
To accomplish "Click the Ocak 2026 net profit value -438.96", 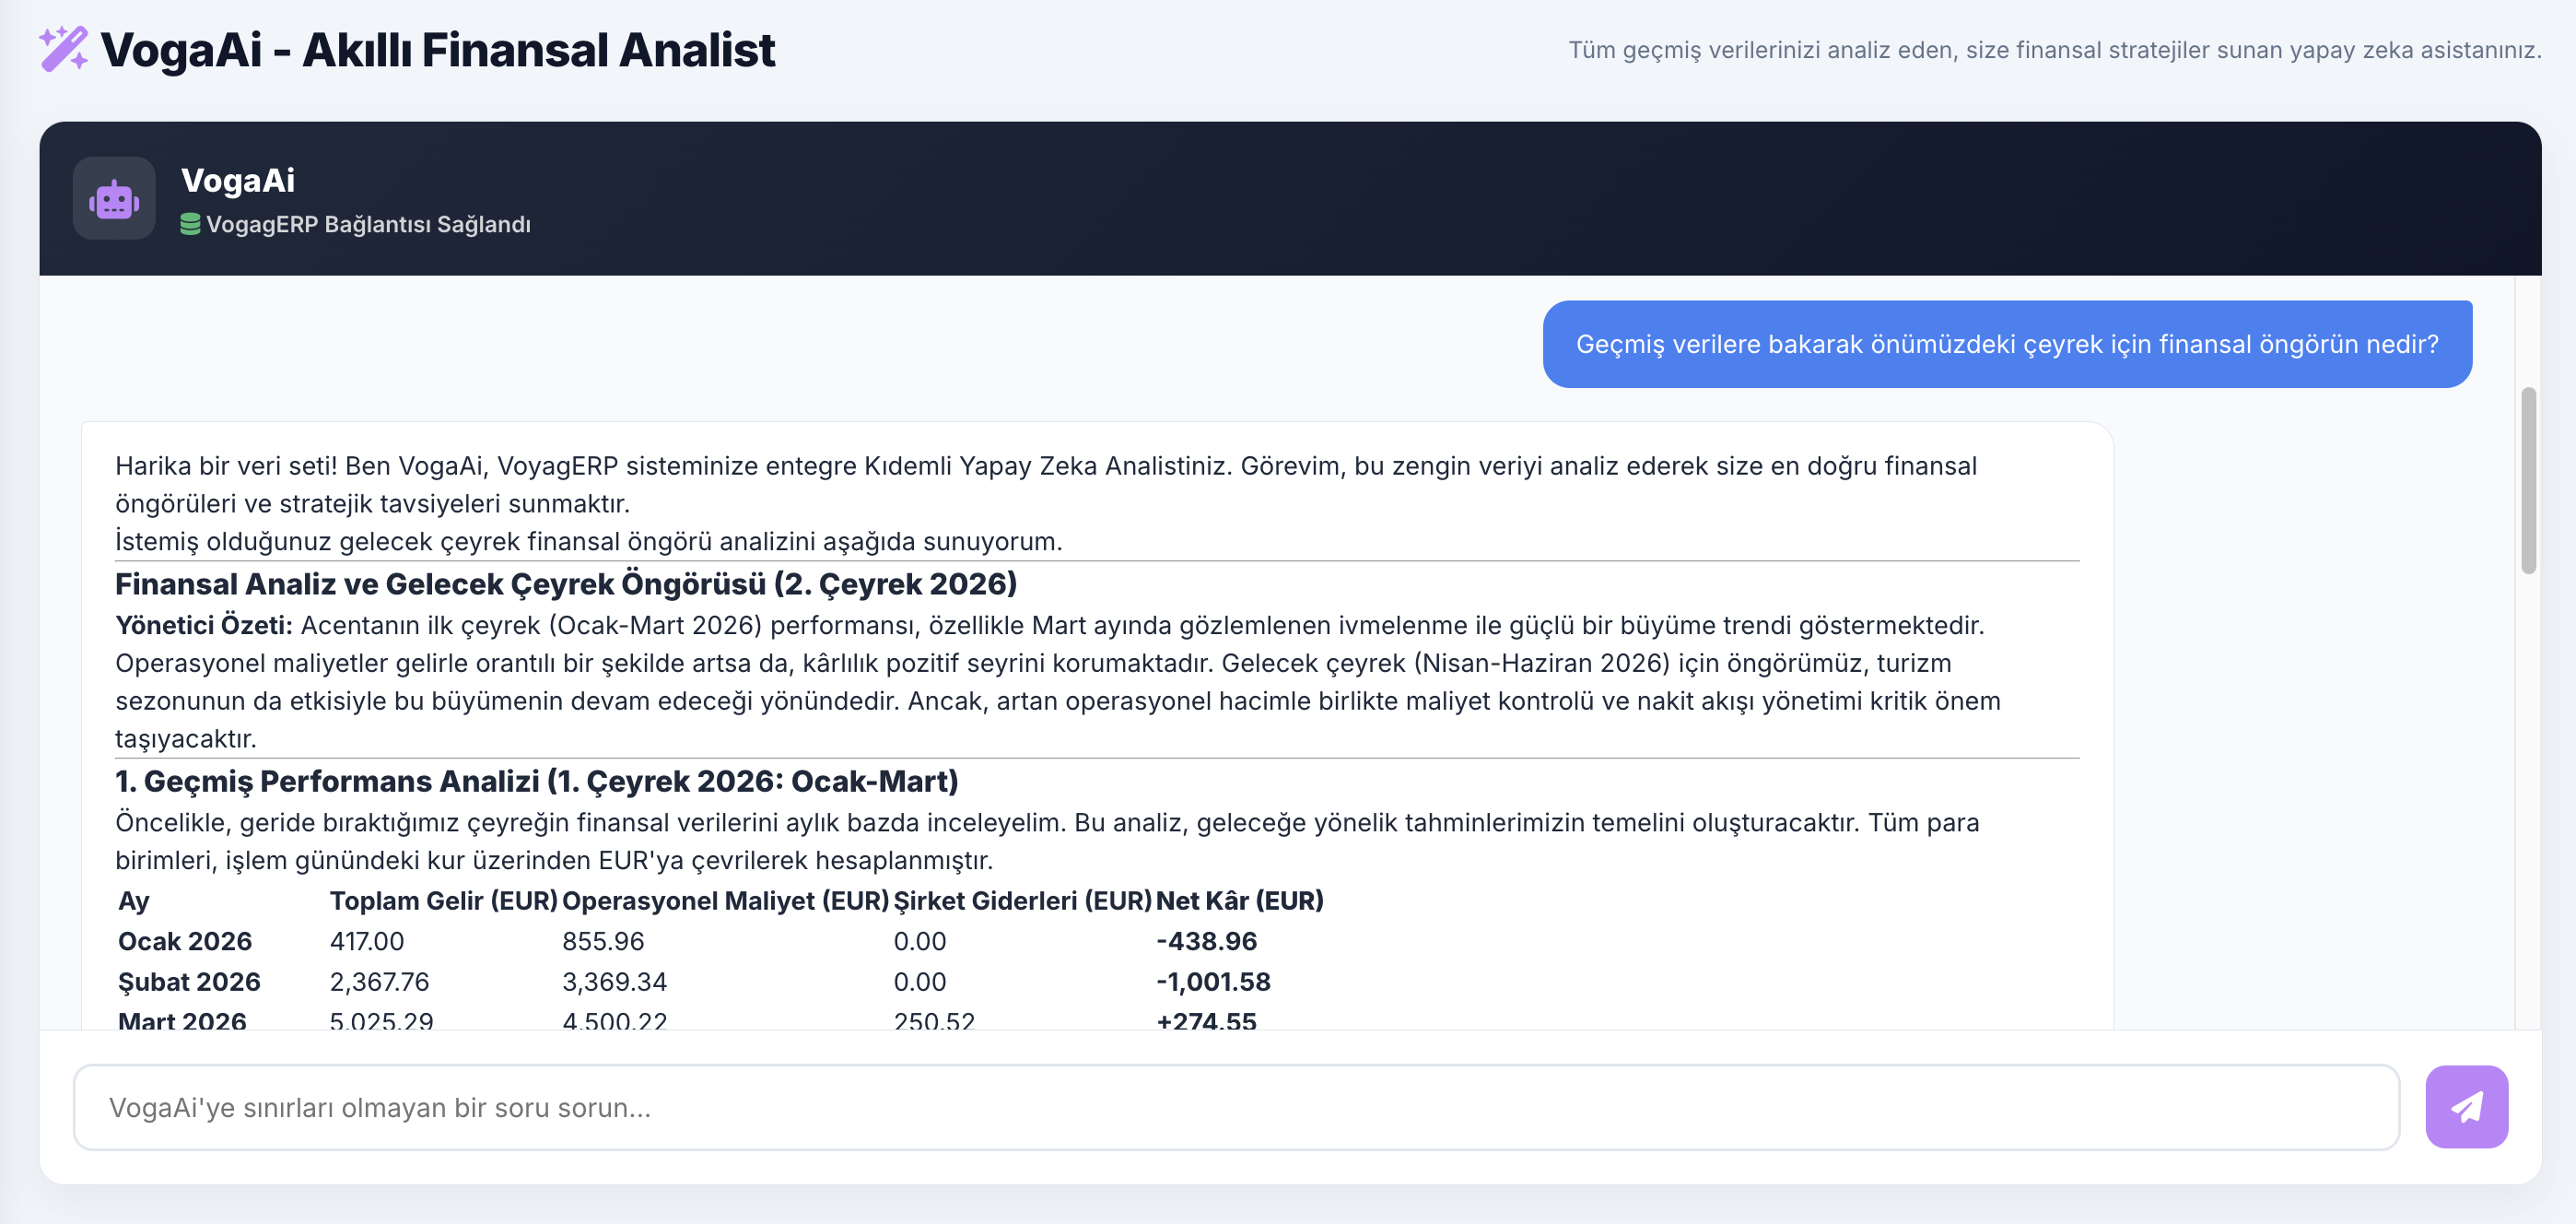I will coord(1207,940).
